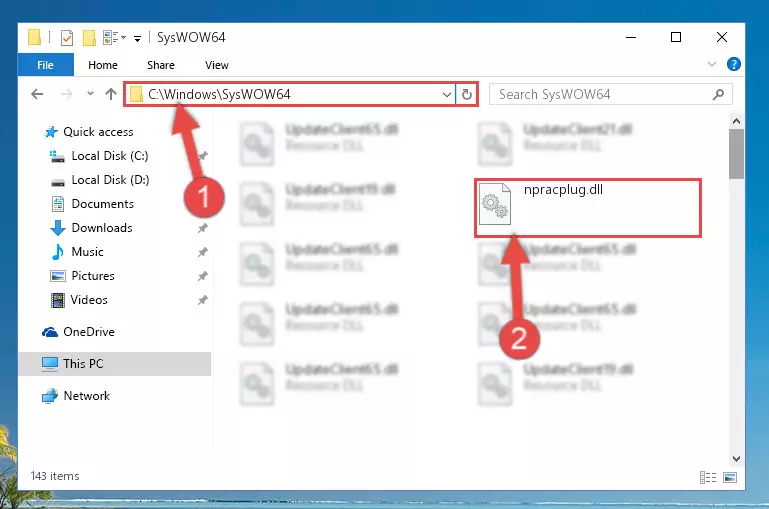The image size is (769, 509).
Task: Click the pin icon beside Pictures
Action: tap(203, 276)
